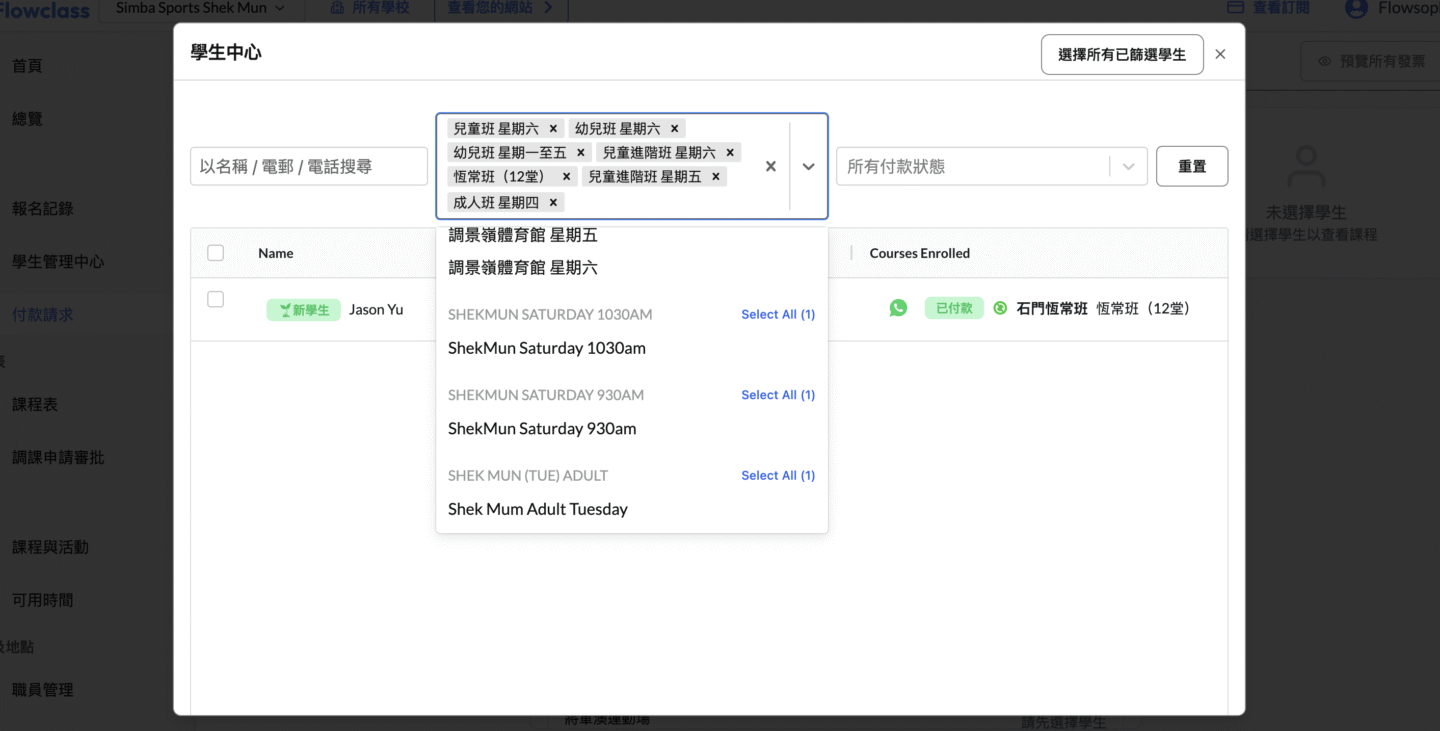The height and width of the screenshot is (731, 1440).
Task: Close the 學生中心 dialog
Action: [1220, 55]
